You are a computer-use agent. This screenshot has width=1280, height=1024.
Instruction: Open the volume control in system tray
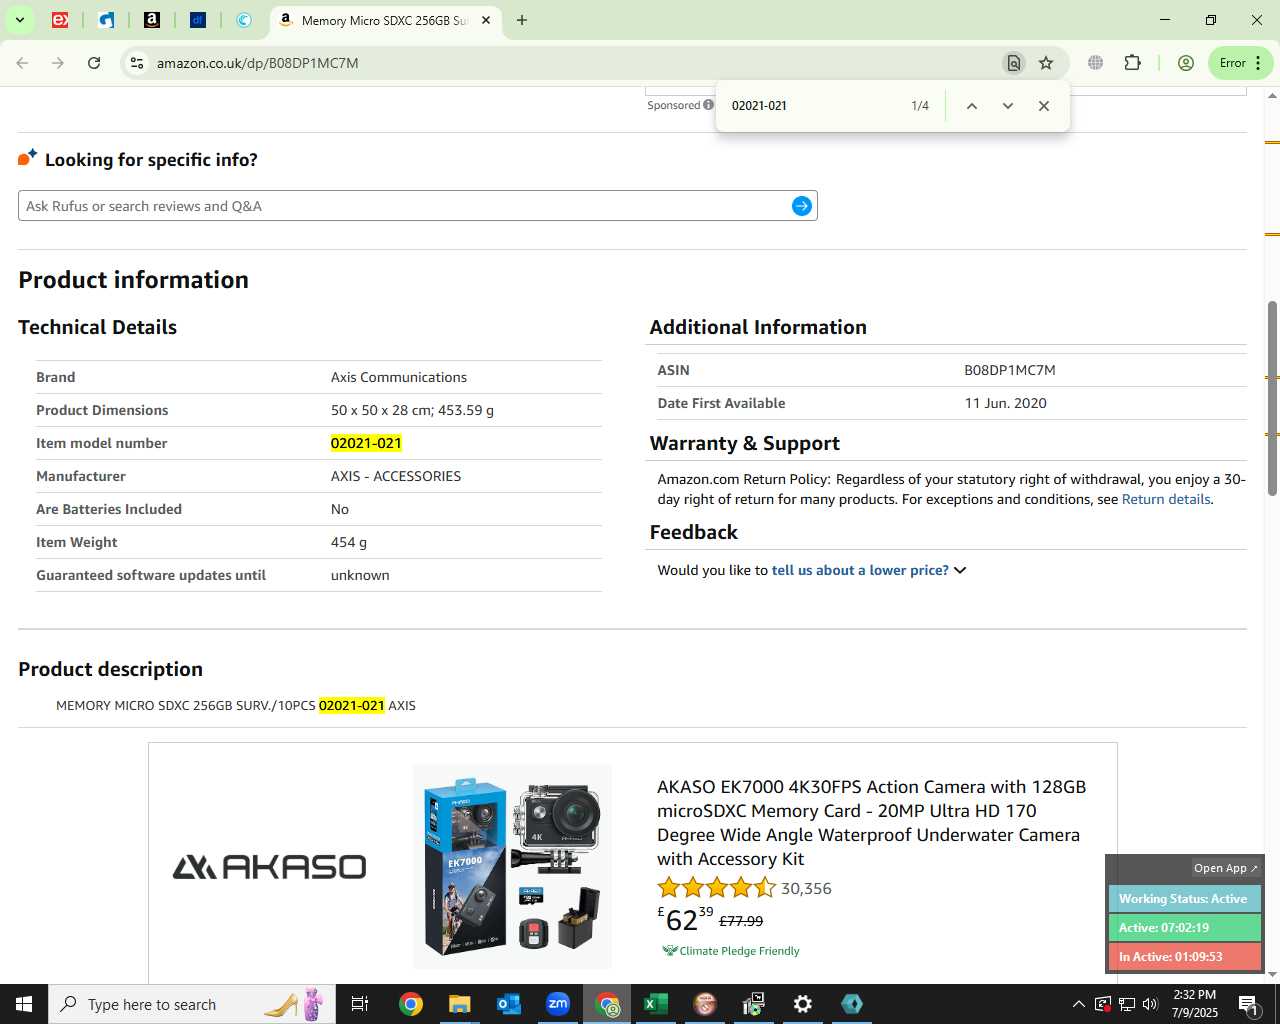1150,1004
